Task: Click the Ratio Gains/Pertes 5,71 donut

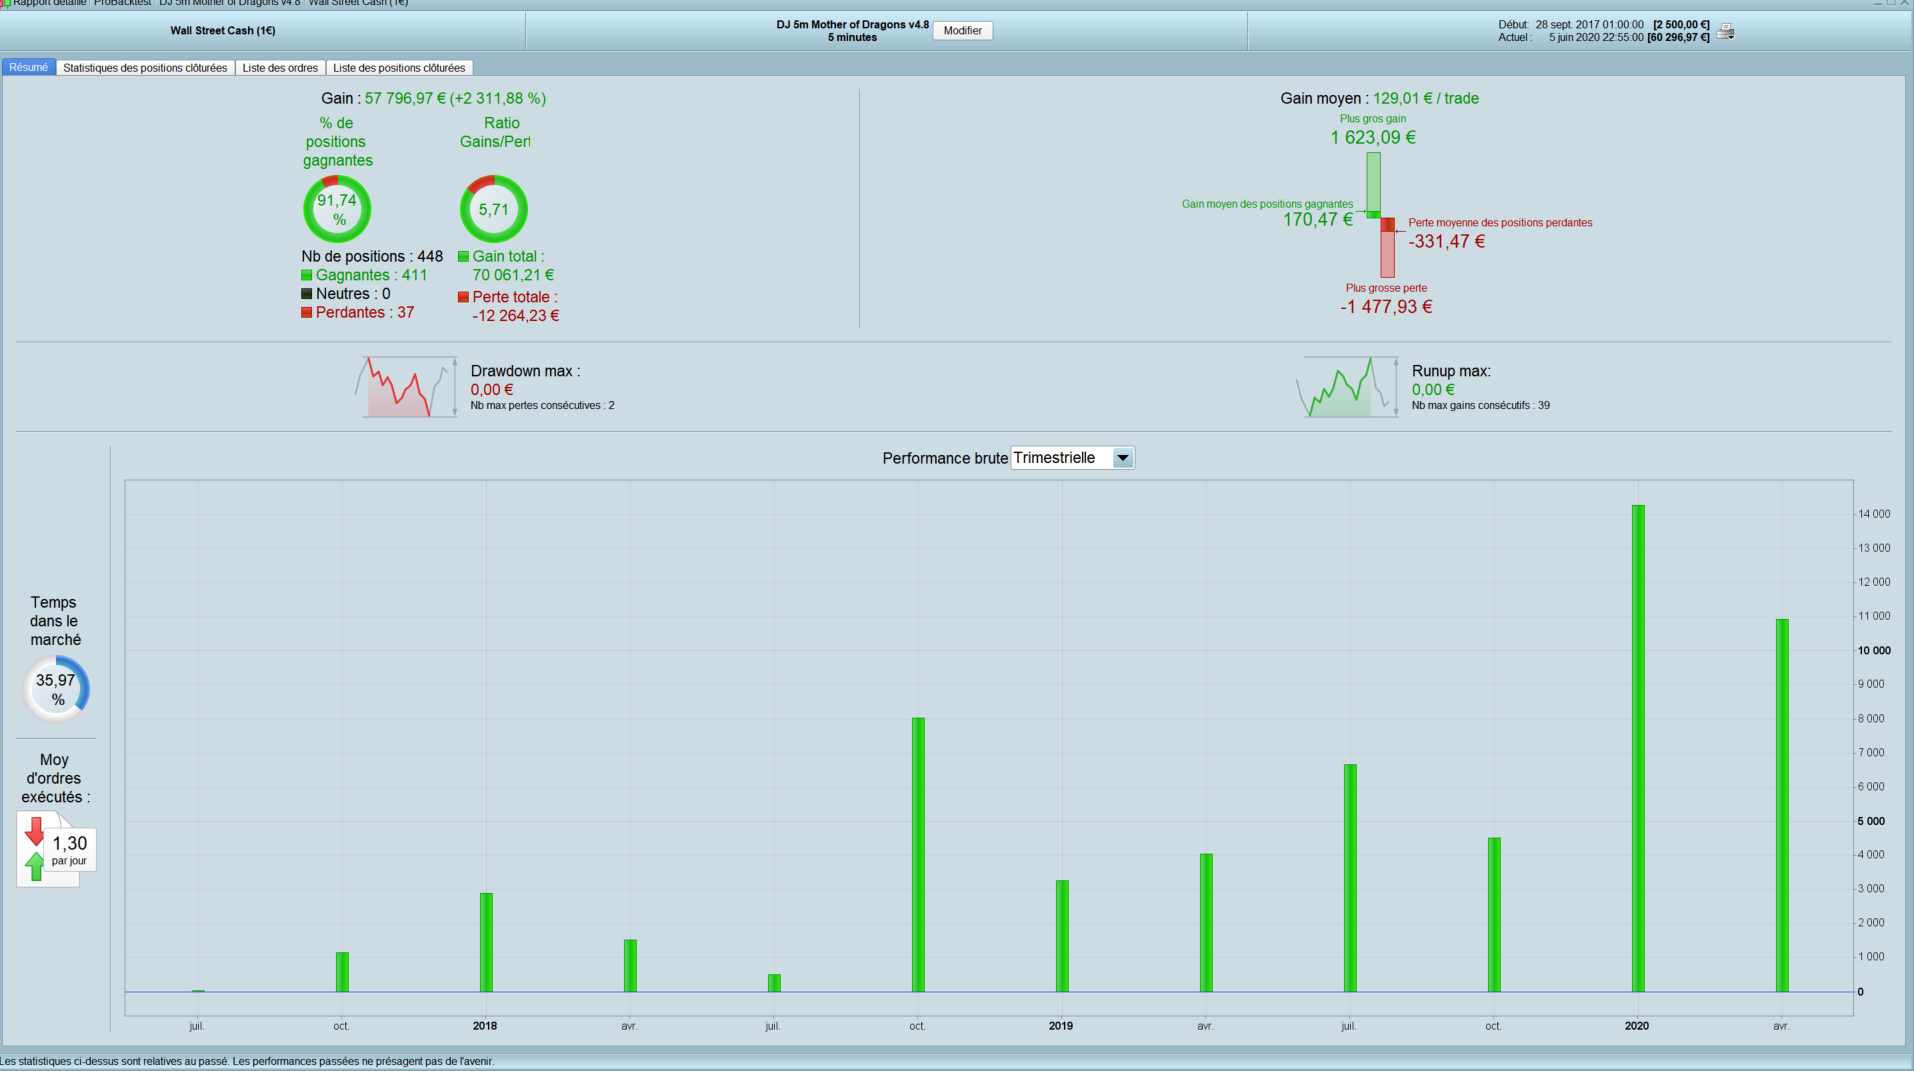Action: [494, 209]
